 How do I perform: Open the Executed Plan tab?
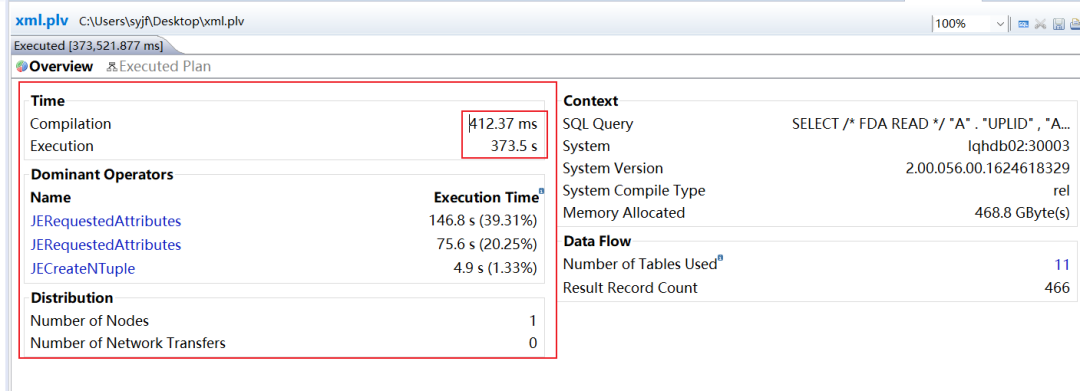tap(158, 67)
